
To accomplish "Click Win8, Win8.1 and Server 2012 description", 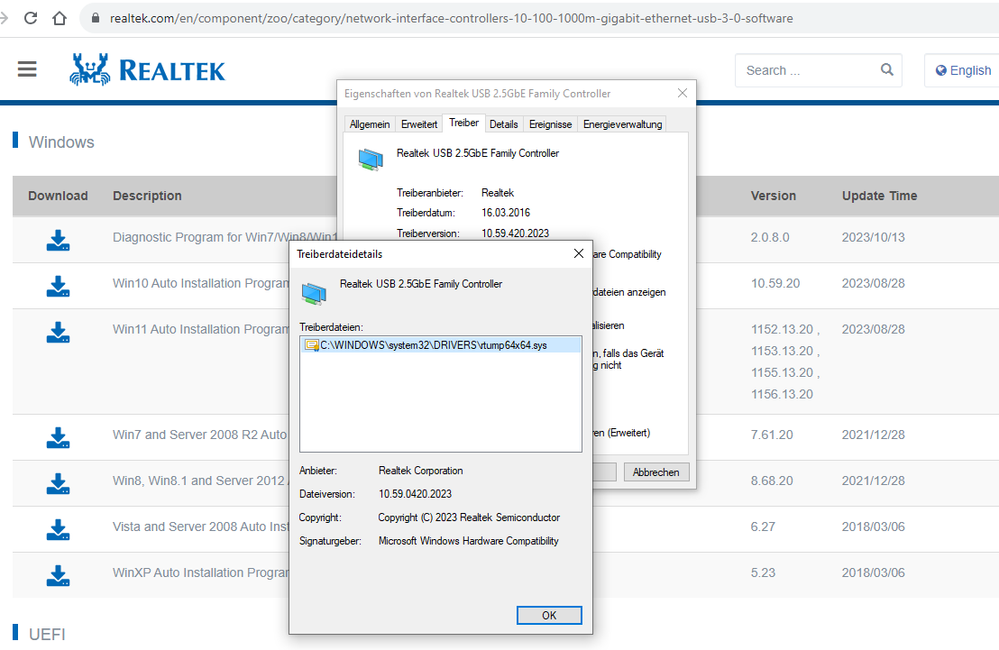I will coord(200,480).
